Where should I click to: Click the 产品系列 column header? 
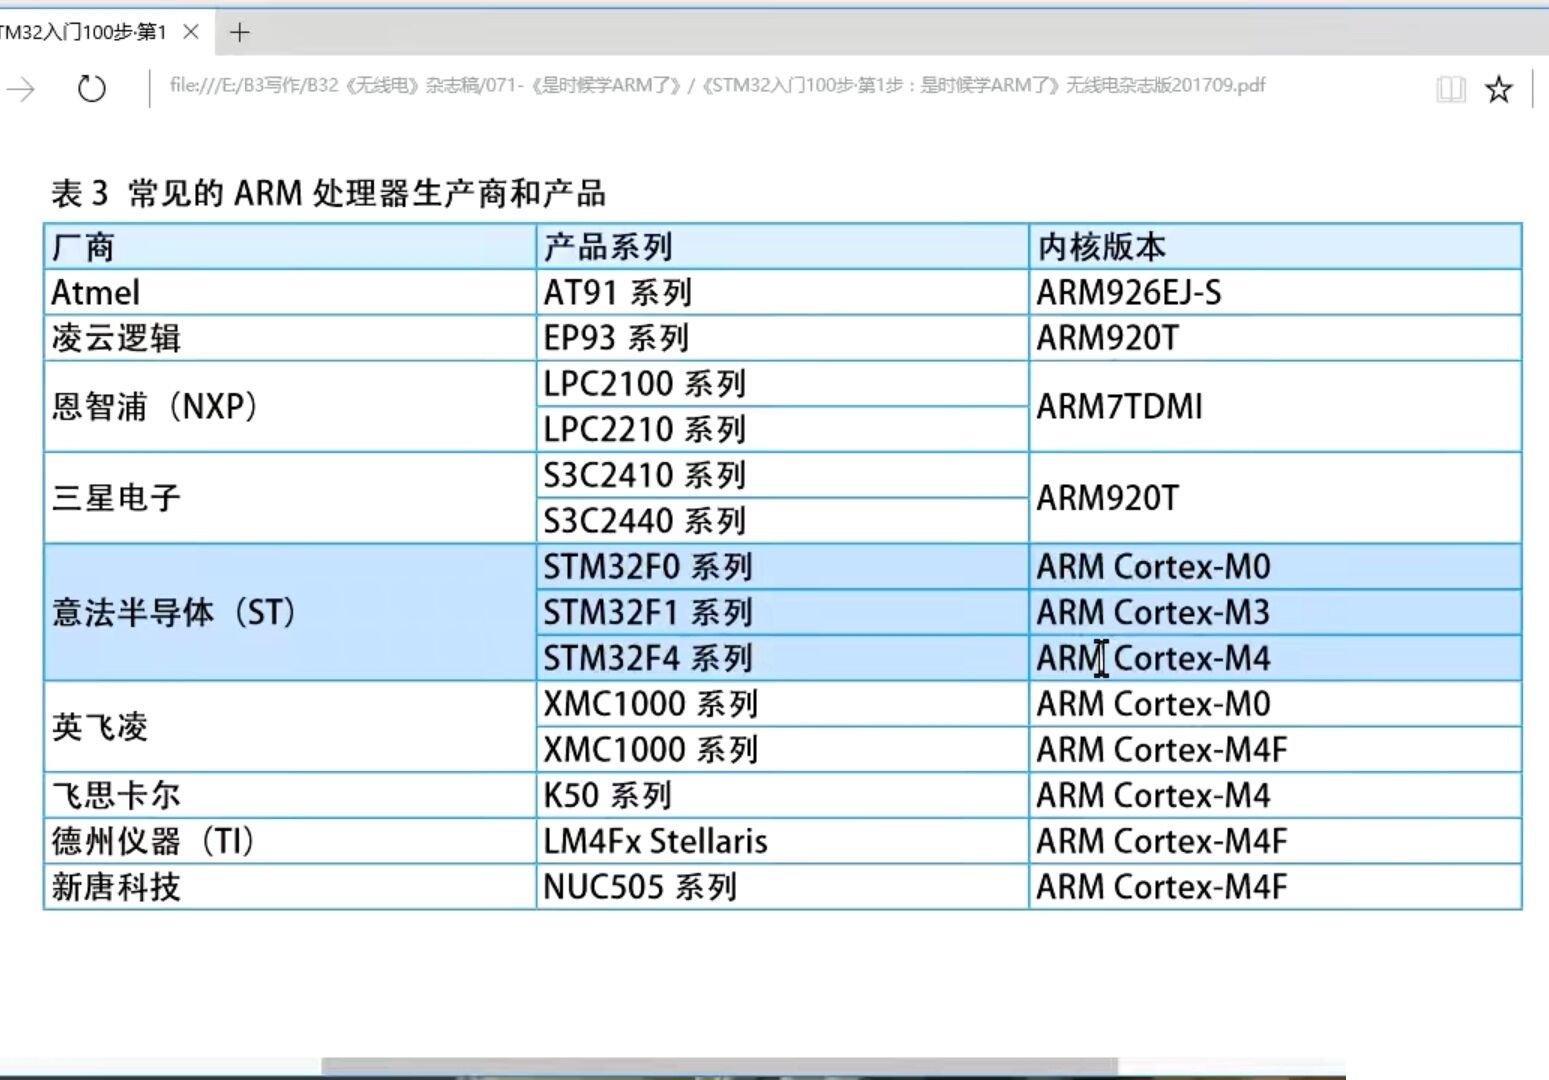782,246
